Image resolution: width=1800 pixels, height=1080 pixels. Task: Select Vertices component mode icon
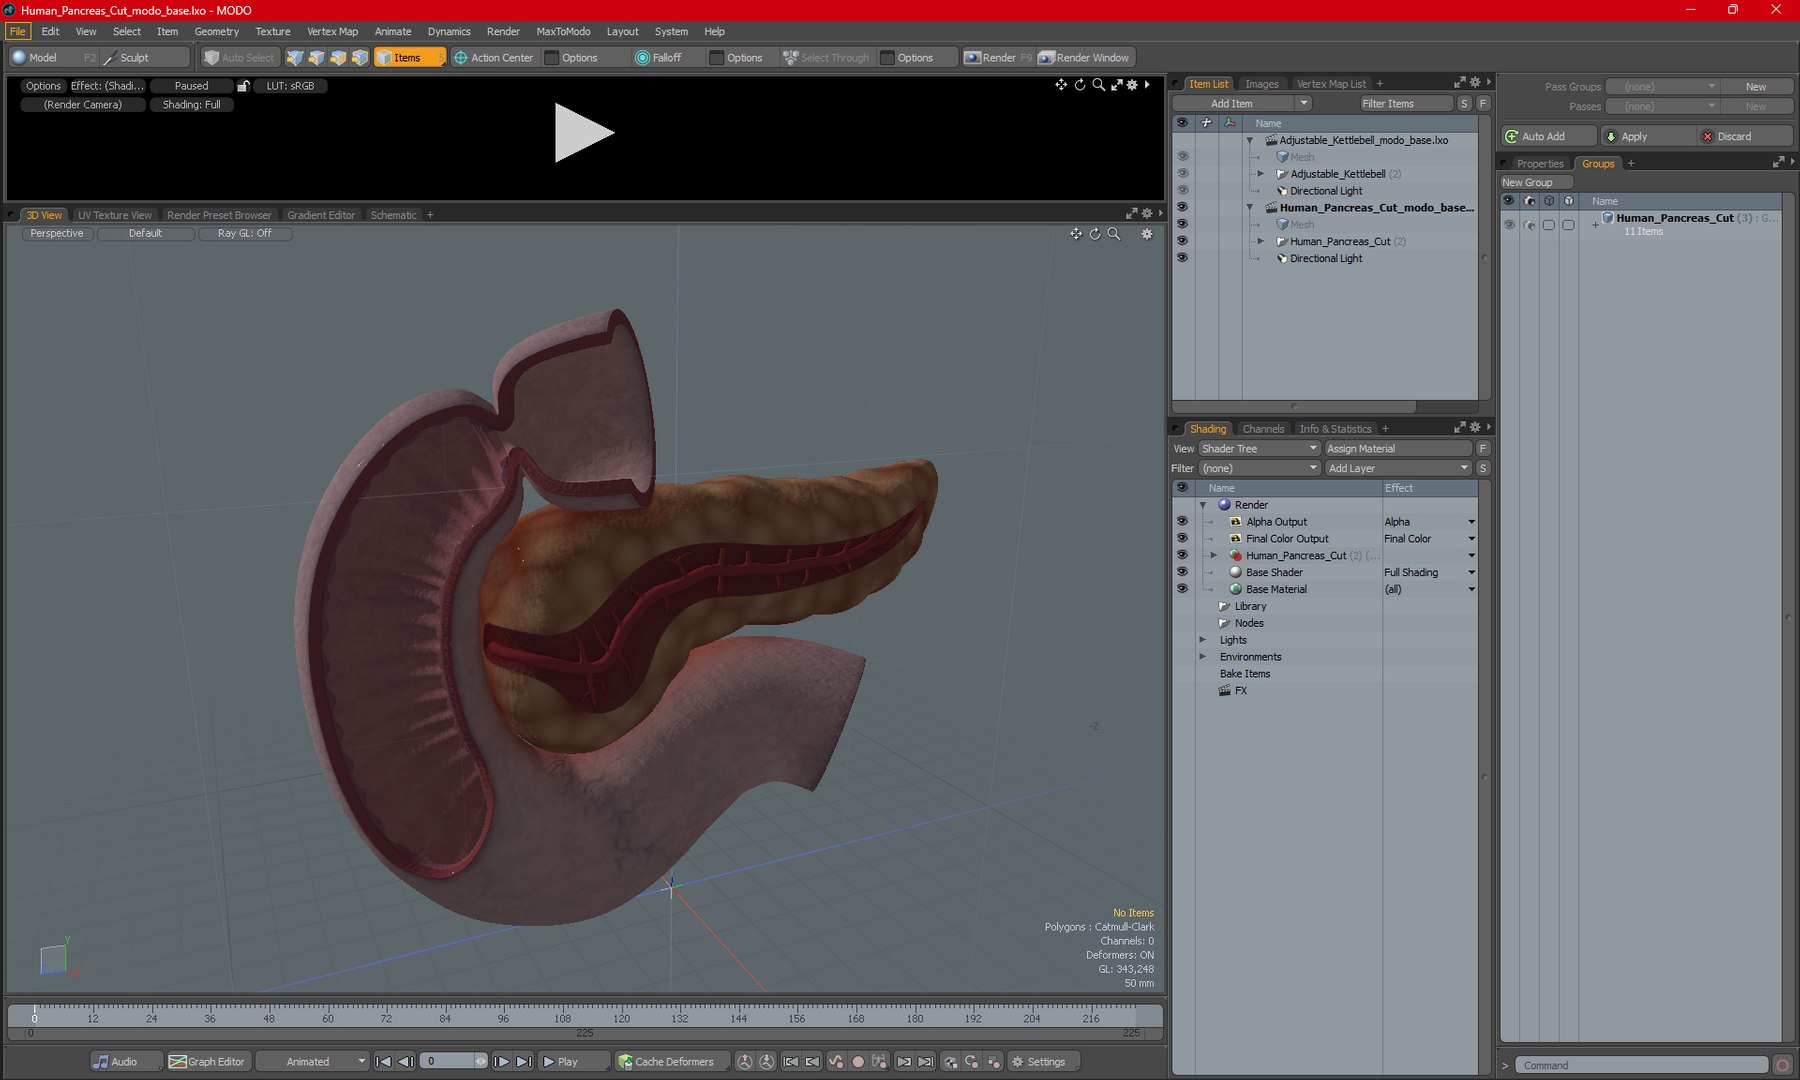pos(294,58)
